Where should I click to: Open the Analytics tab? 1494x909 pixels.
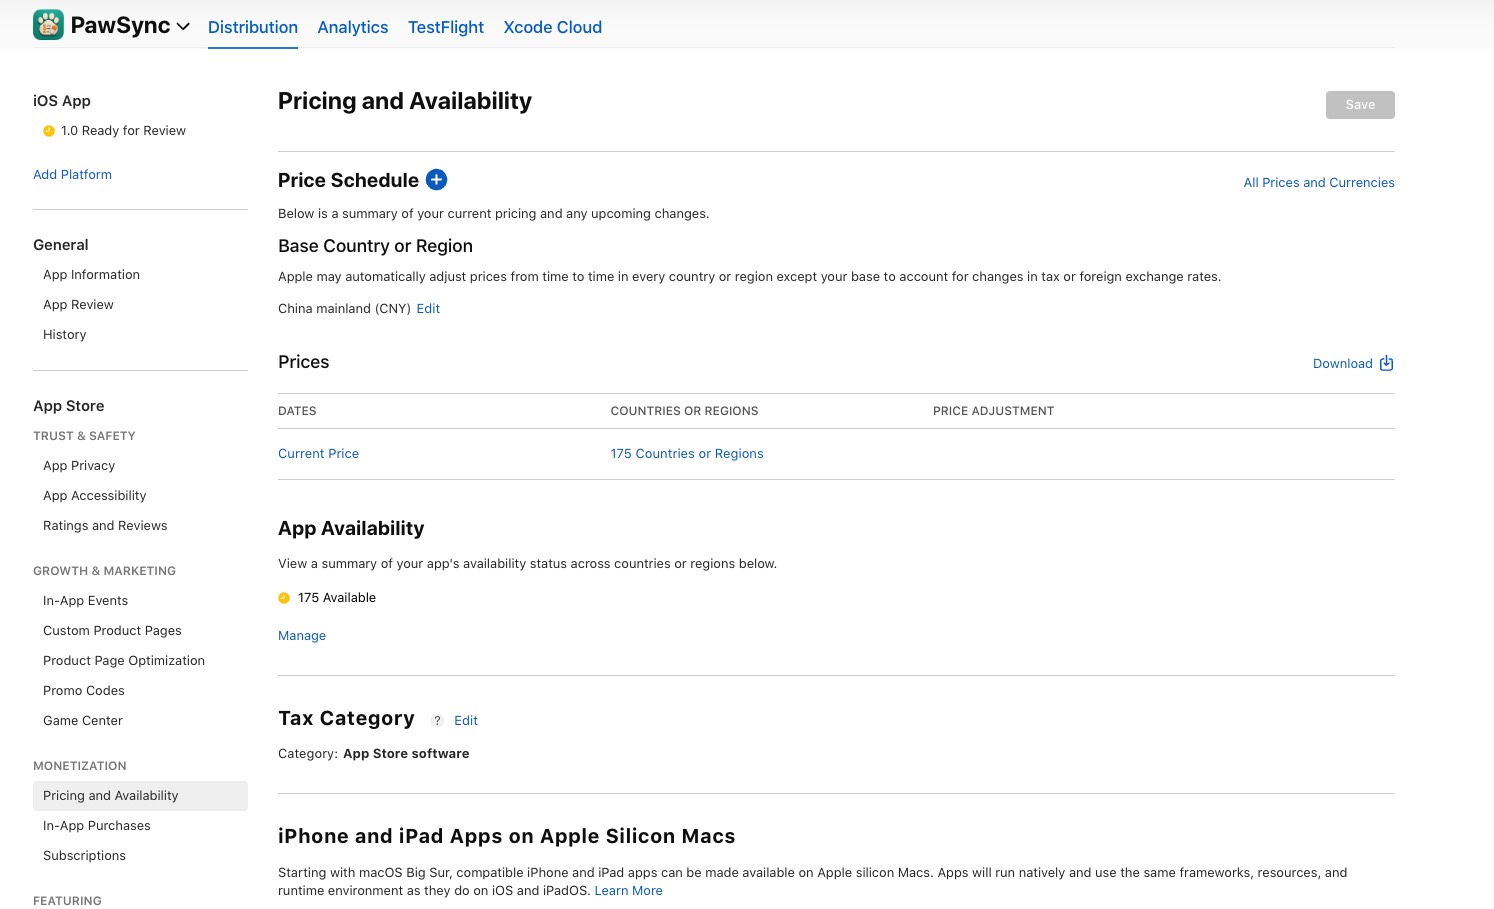point(353,27)
